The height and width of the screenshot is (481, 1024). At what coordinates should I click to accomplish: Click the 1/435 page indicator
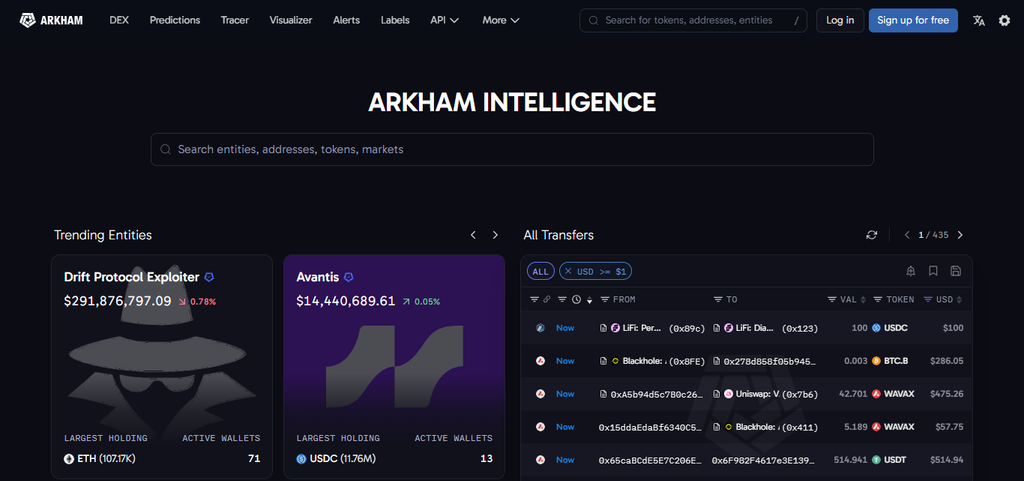click(933, 235)
